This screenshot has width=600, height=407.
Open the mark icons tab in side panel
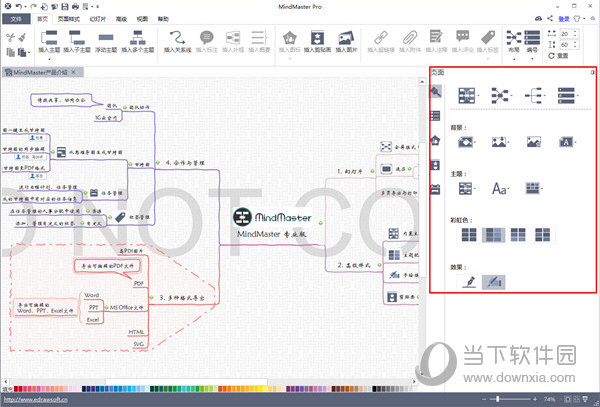(435, 140)
